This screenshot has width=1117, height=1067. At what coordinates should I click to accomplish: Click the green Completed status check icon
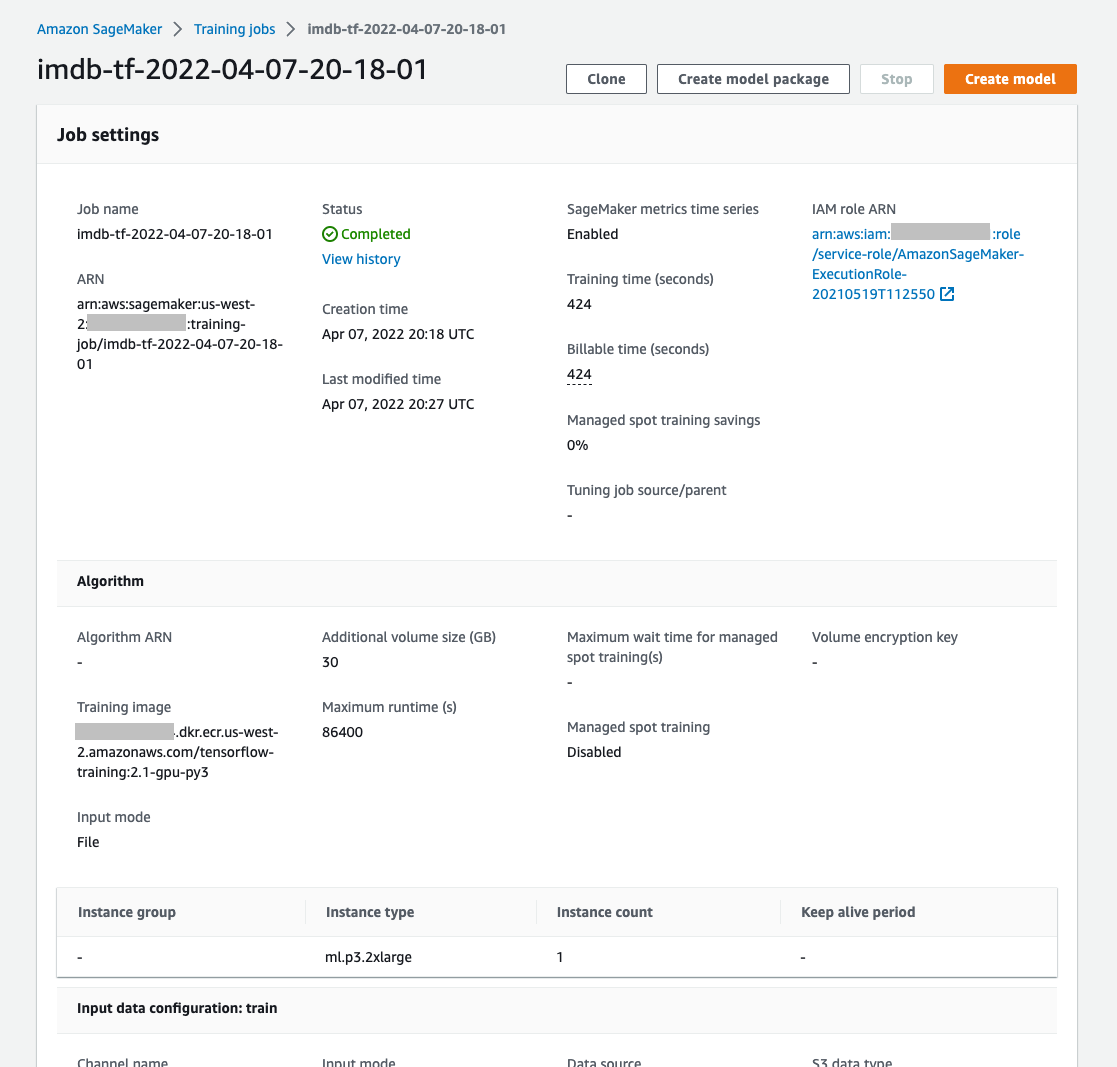[330, 234]
